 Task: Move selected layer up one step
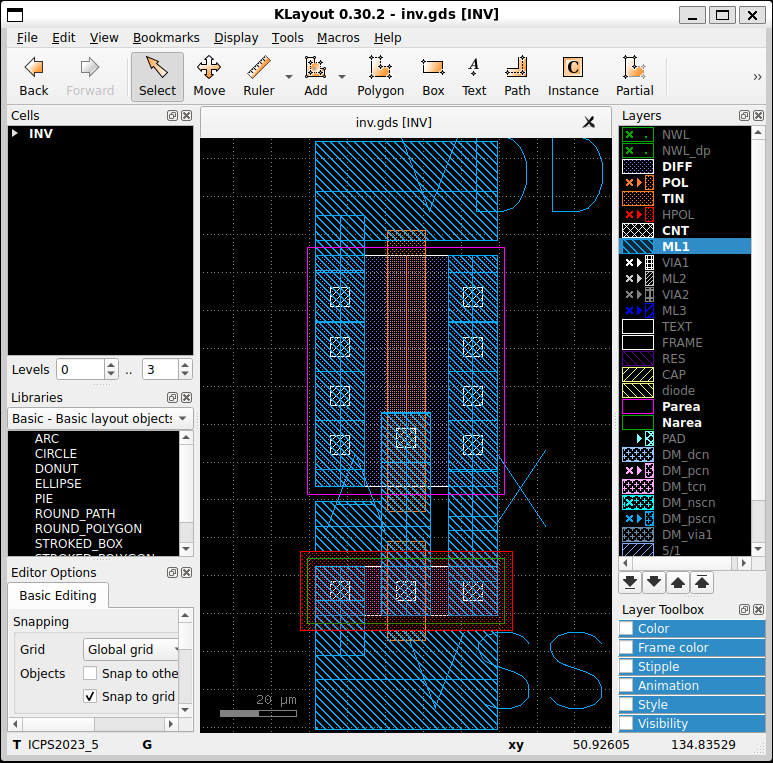[678, 583]
